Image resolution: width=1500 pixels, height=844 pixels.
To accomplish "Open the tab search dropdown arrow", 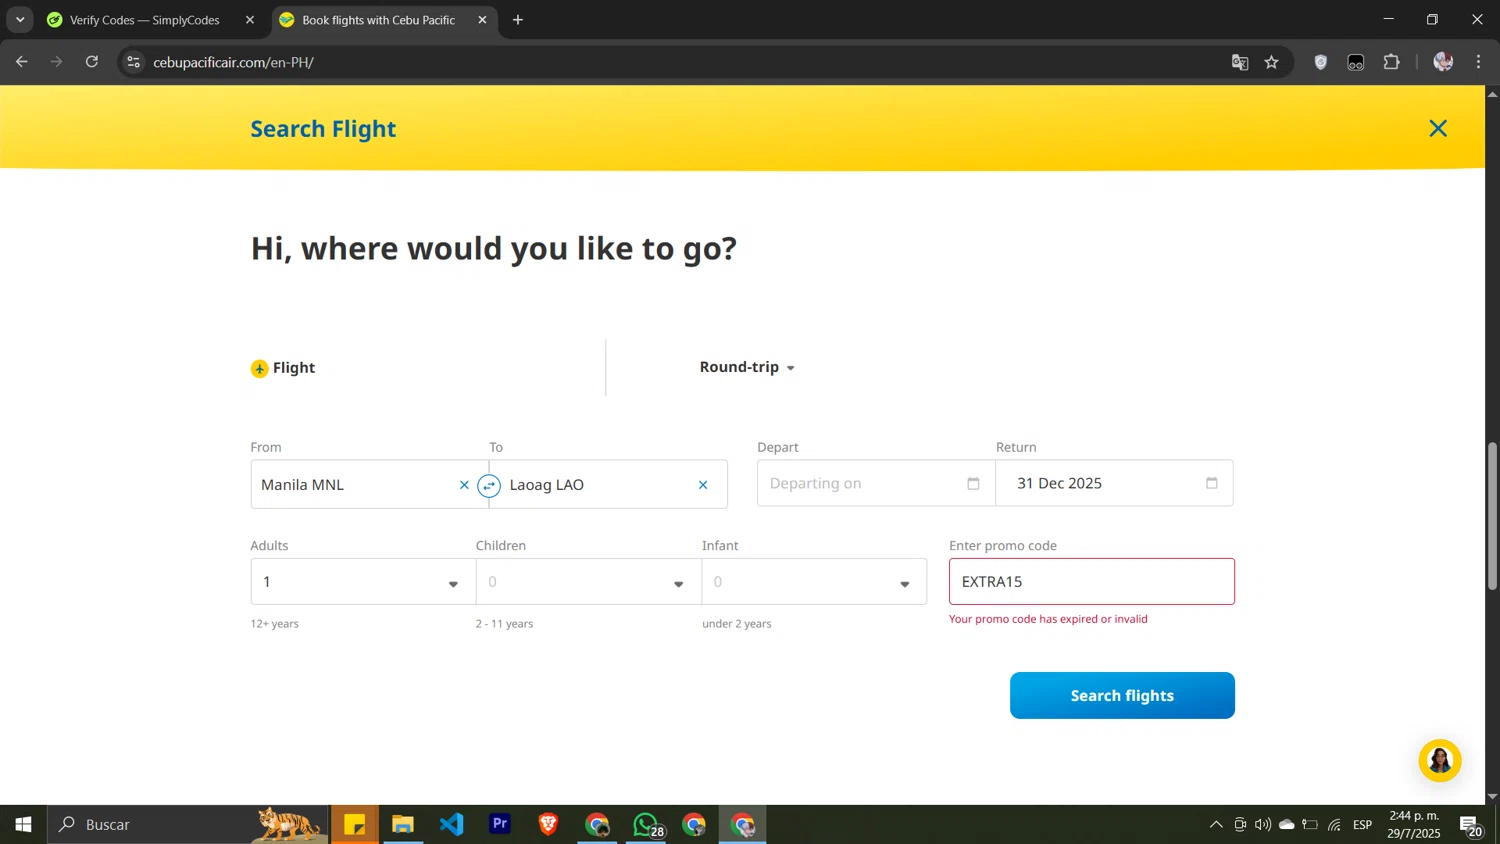I will [x=20, y=20].
